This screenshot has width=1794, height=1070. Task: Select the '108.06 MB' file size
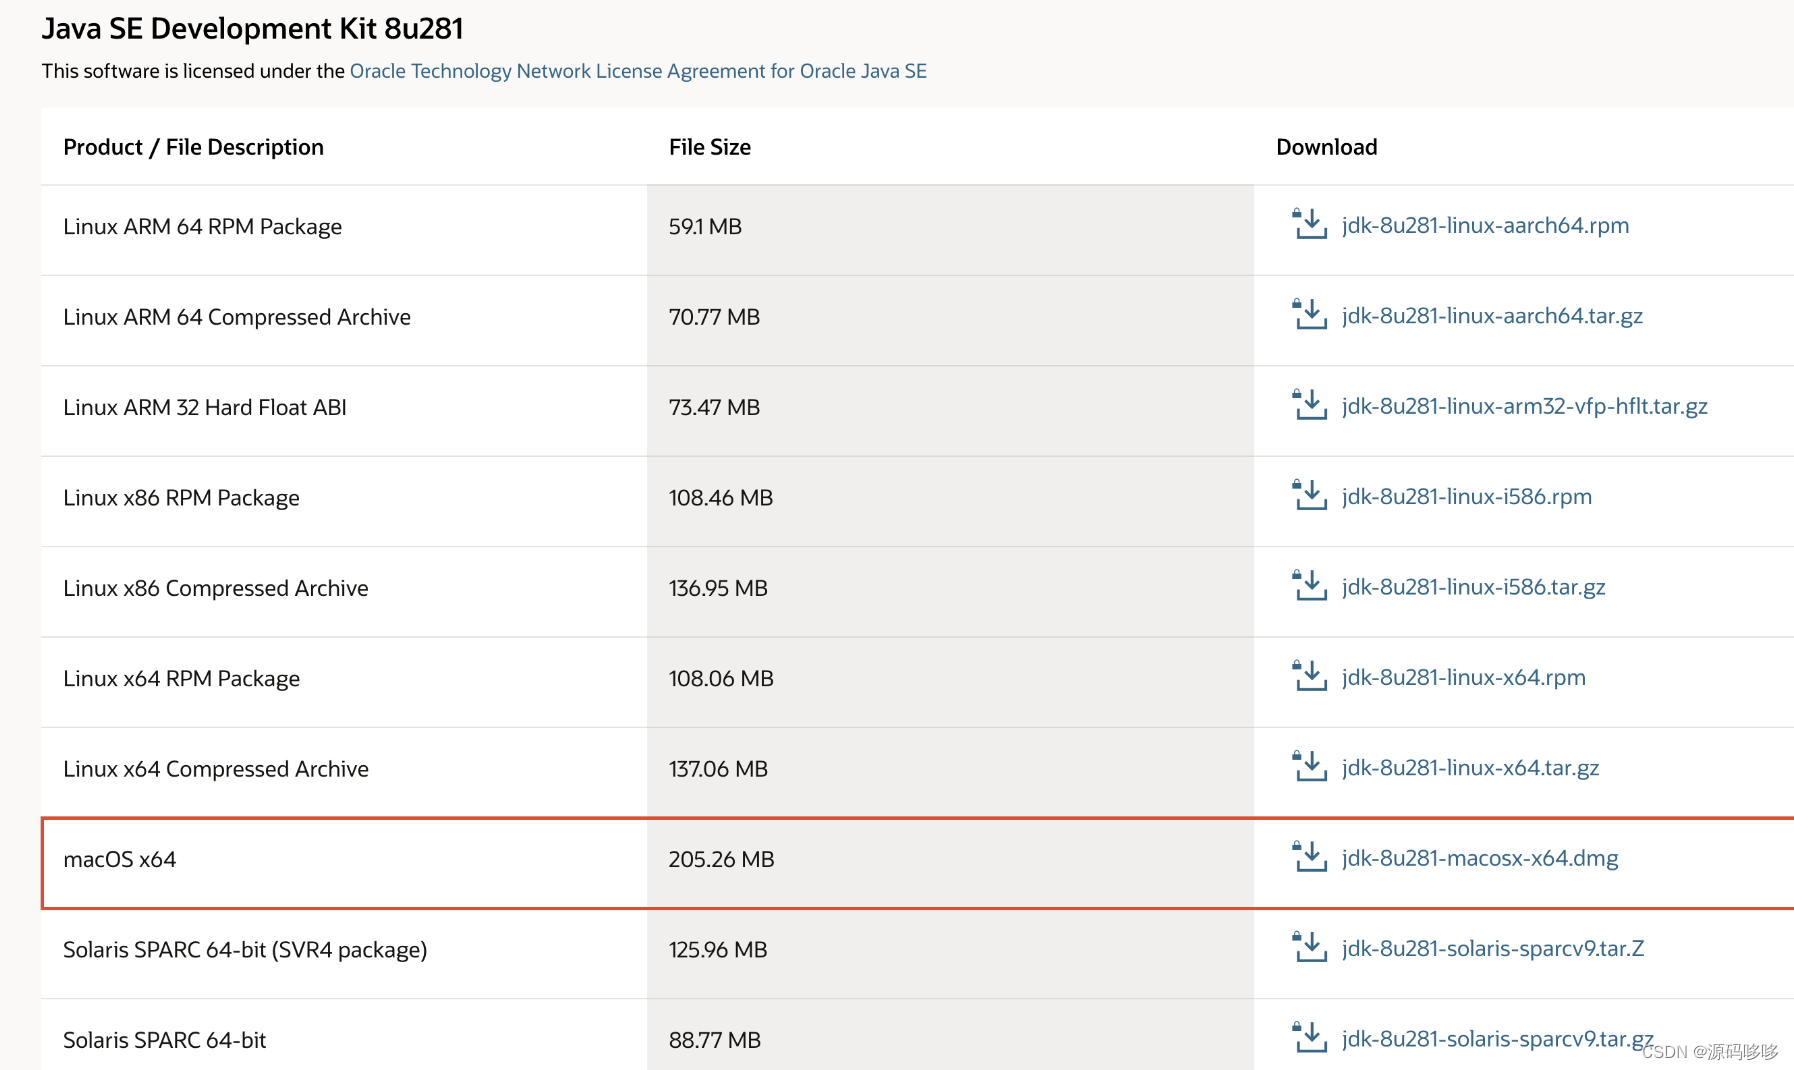coord(721,678)
